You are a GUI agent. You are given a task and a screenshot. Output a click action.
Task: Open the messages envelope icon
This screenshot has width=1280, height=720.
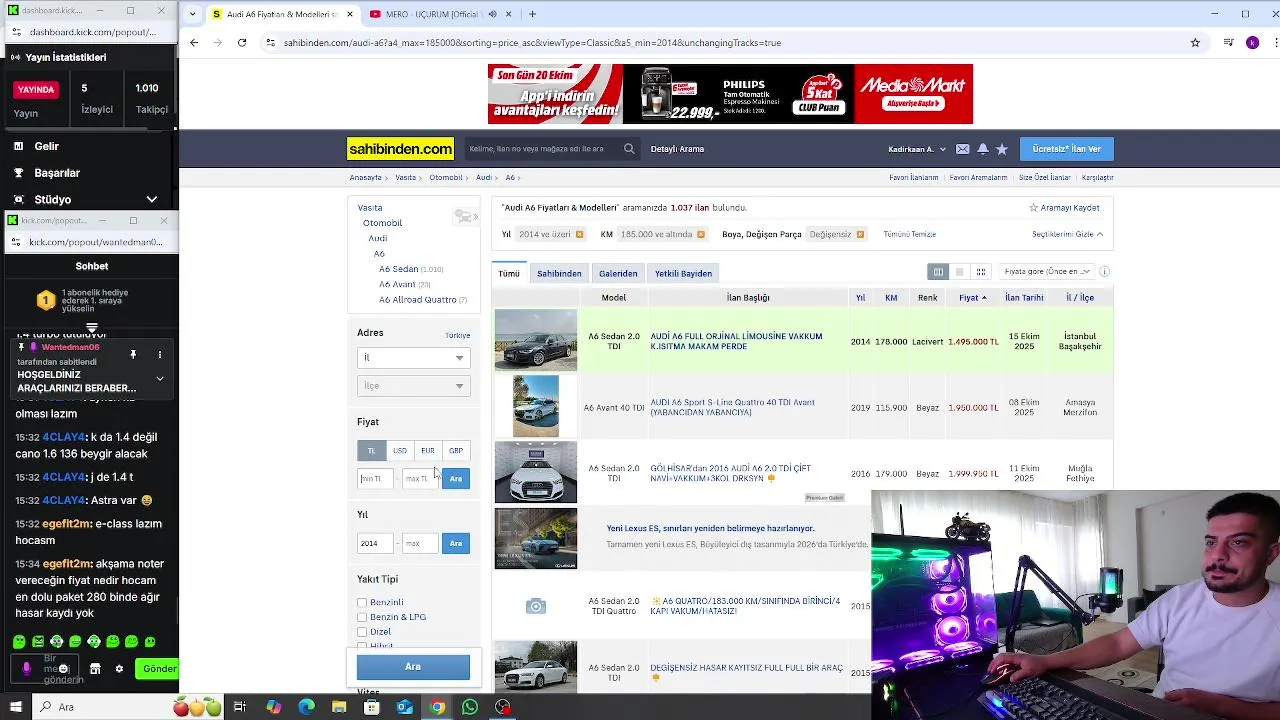click(963, 149)
